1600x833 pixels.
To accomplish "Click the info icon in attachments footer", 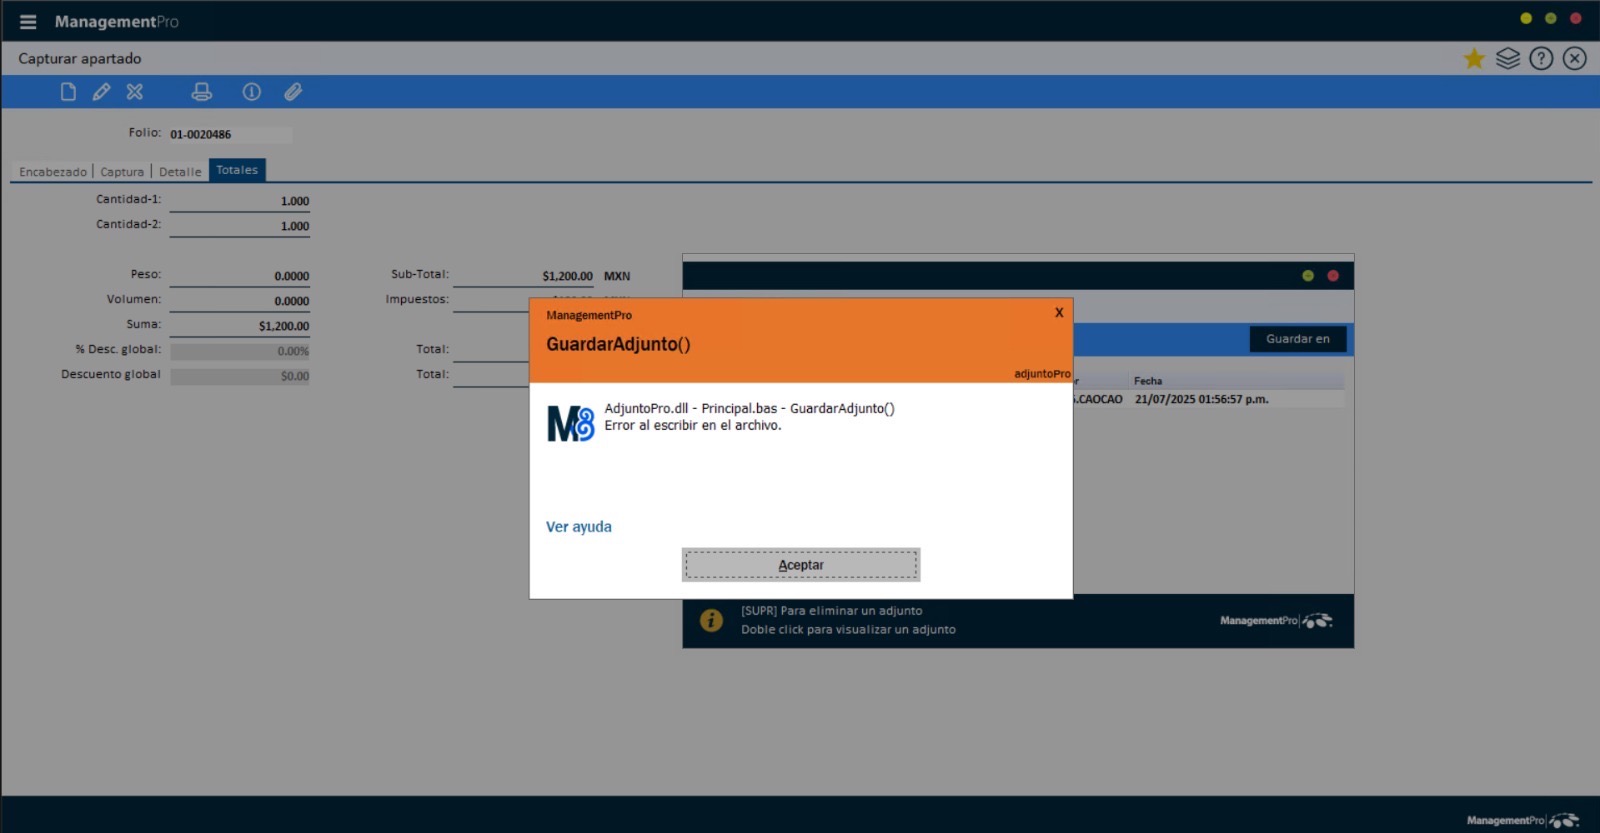I will click(711, 620).
